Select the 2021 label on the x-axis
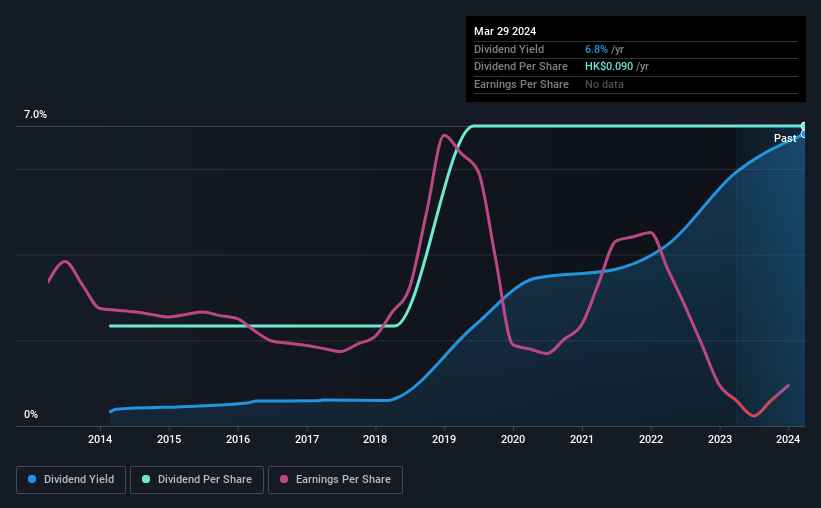The height and width of the screenshot is (508, 821). pyautogui.click(x=582, y=439)
